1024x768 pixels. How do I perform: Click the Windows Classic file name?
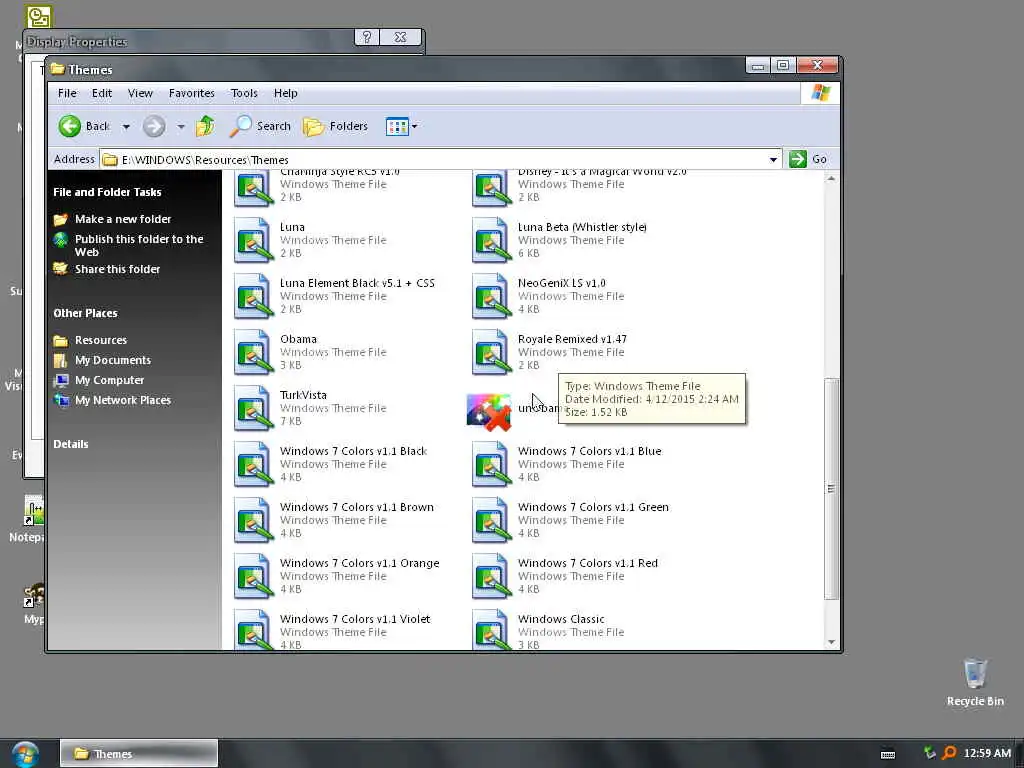pos(561,619)
